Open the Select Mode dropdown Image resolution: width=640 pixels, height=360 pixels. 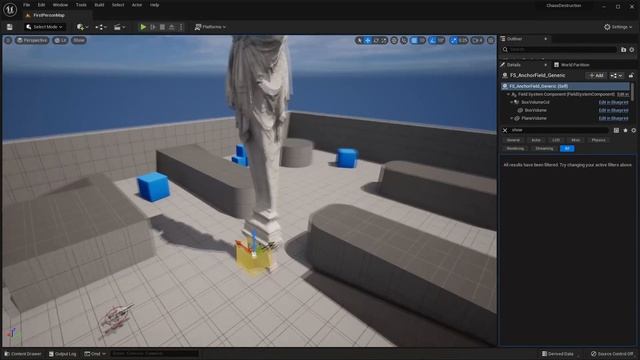point(44,27)
